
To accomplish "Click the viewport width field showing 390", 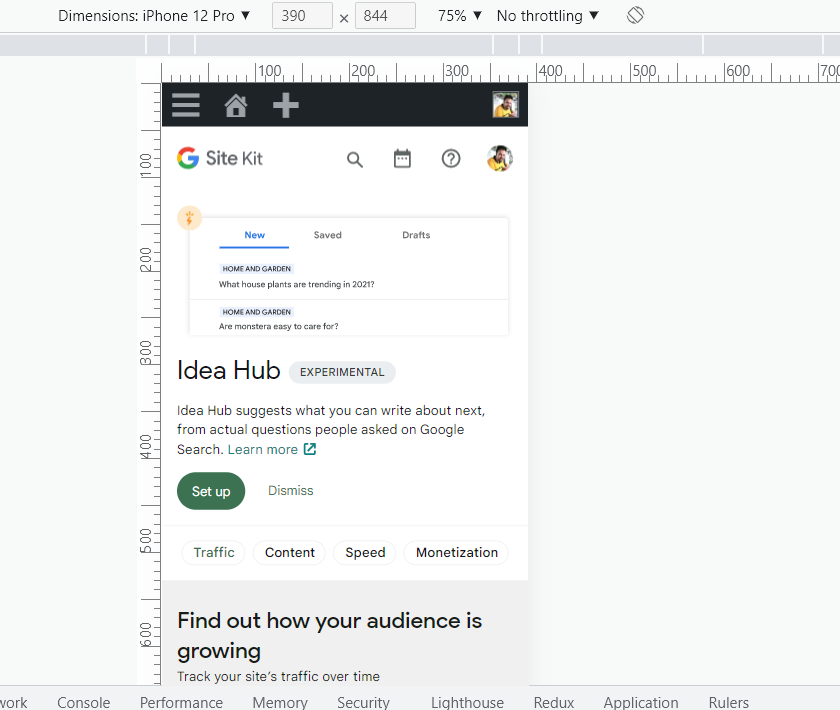I will pos(302,16).
